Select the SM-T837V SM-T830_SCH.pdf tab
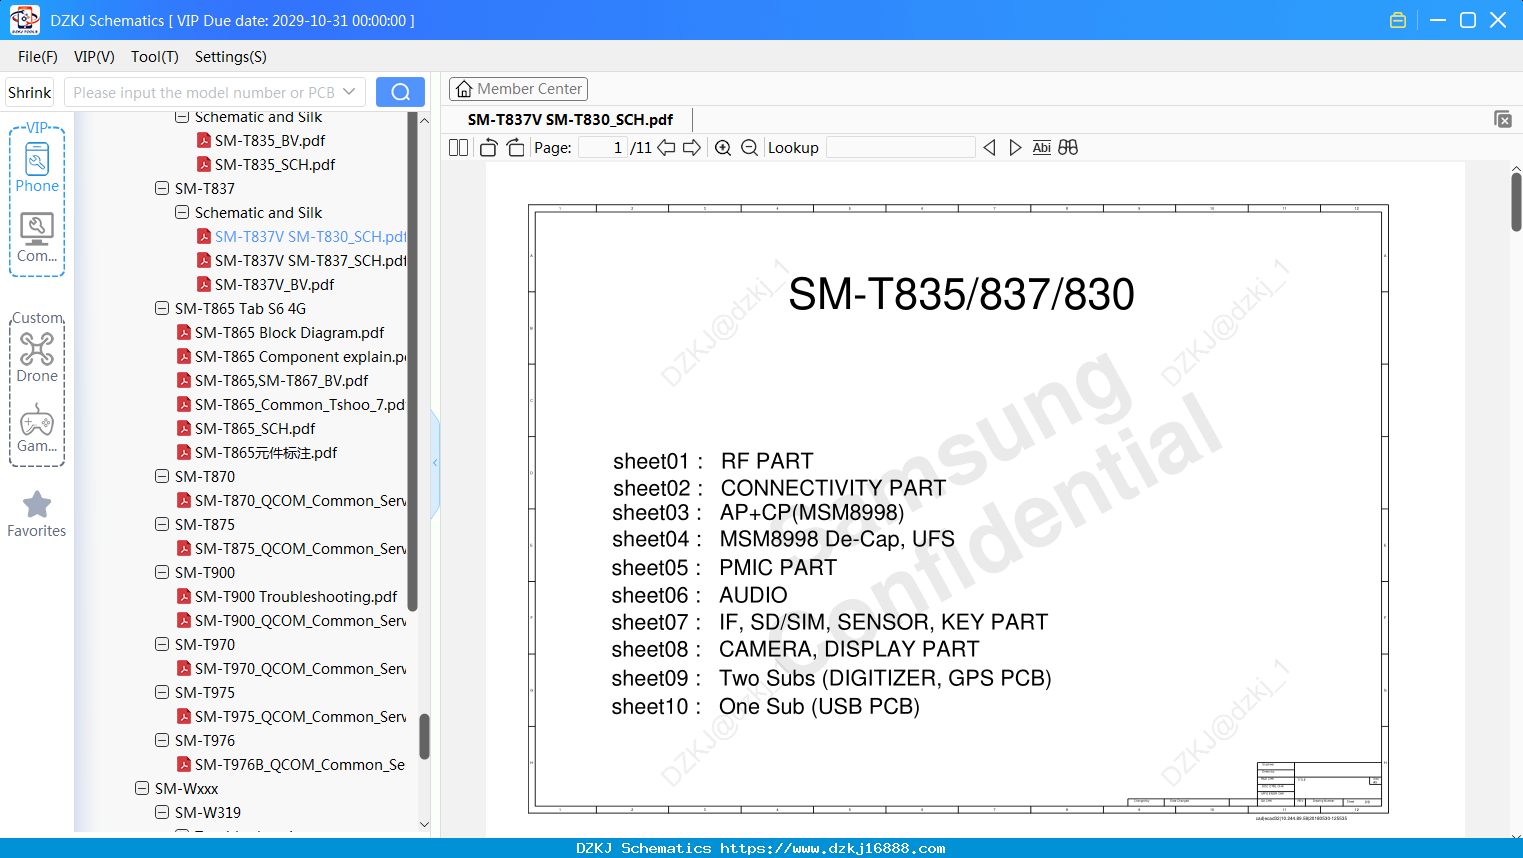This screenshot has width=1523, height=858. [570, 119]
